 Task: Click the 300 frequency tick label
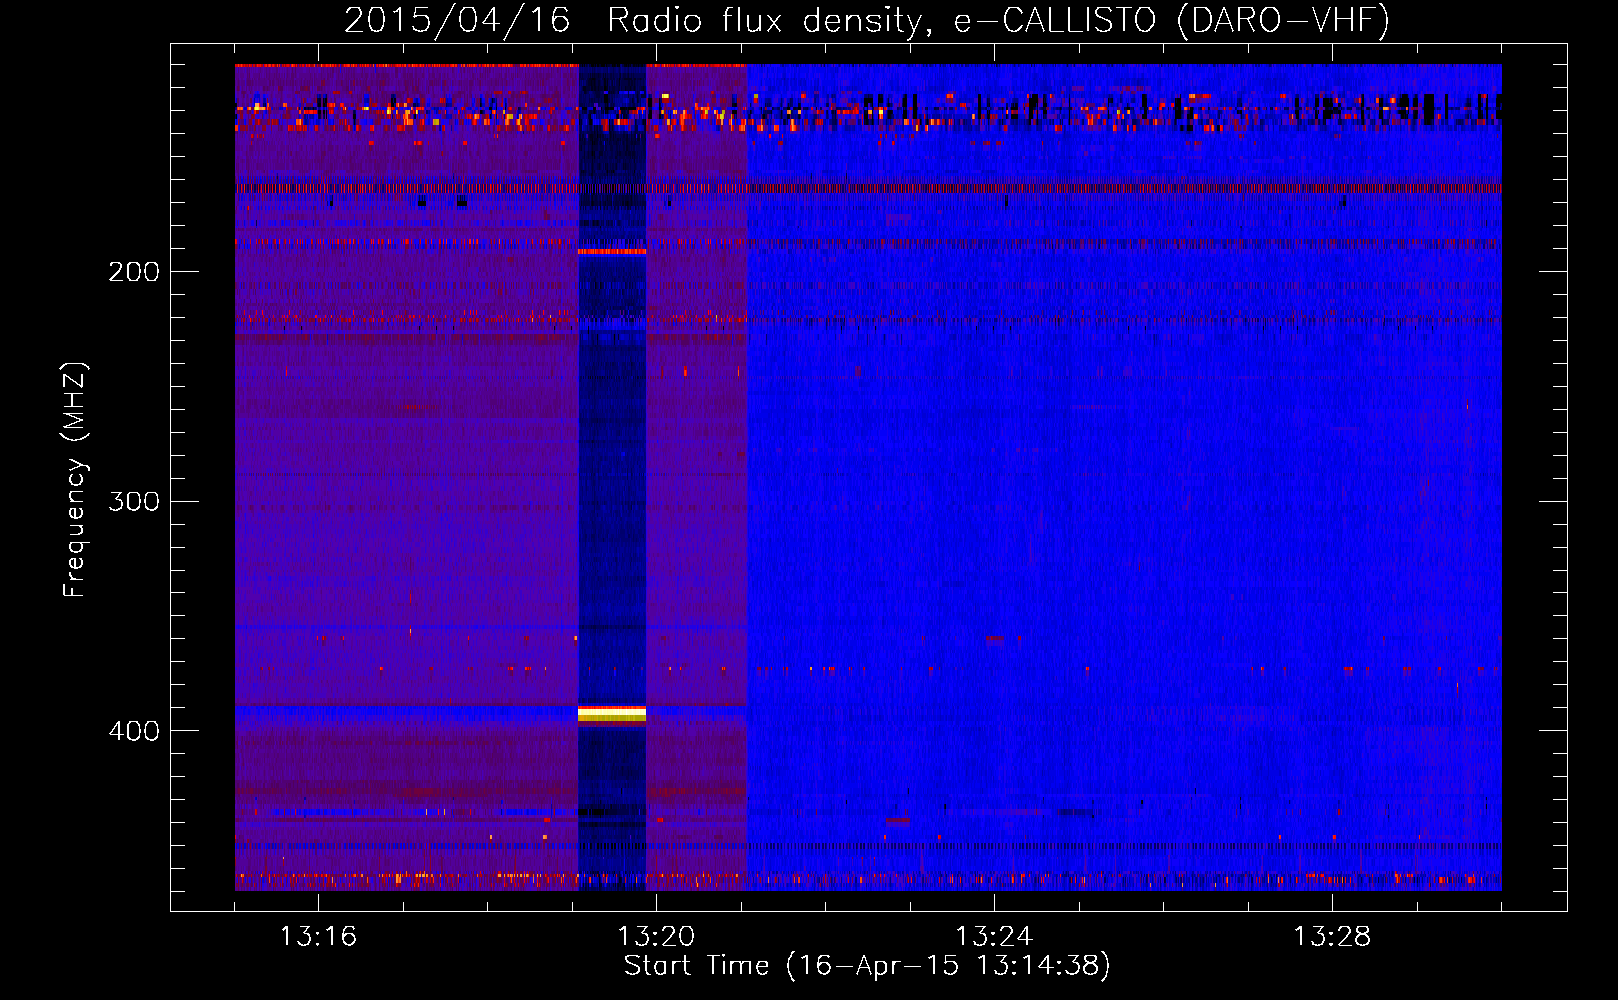(x=134, y=501)
